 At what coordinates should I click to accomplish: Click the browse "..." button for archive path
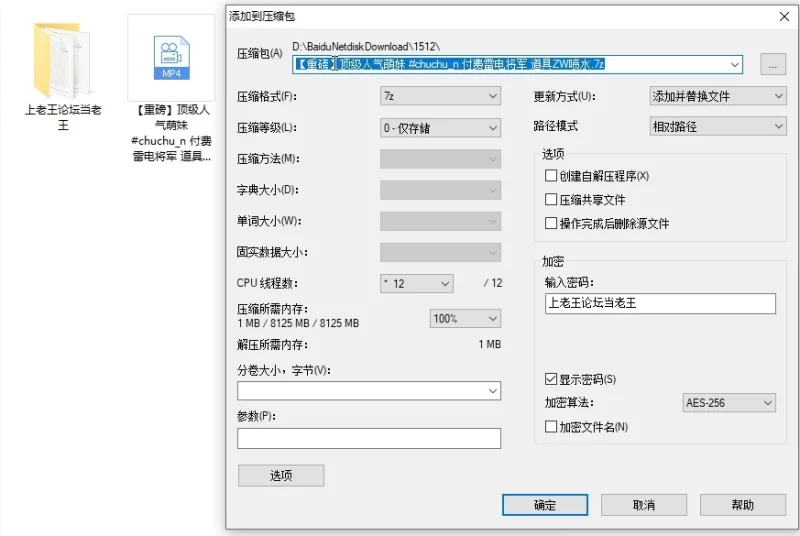coord(772,65)
